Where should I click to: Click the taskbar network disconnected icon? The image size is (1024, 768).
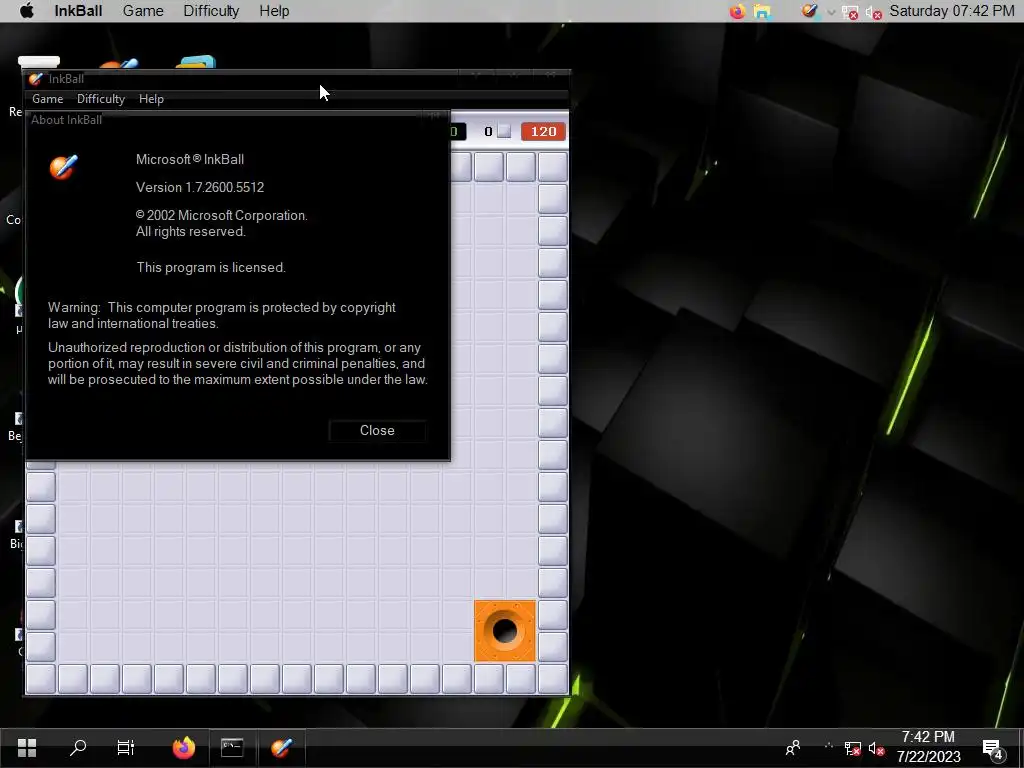click(x=852, y=748)
